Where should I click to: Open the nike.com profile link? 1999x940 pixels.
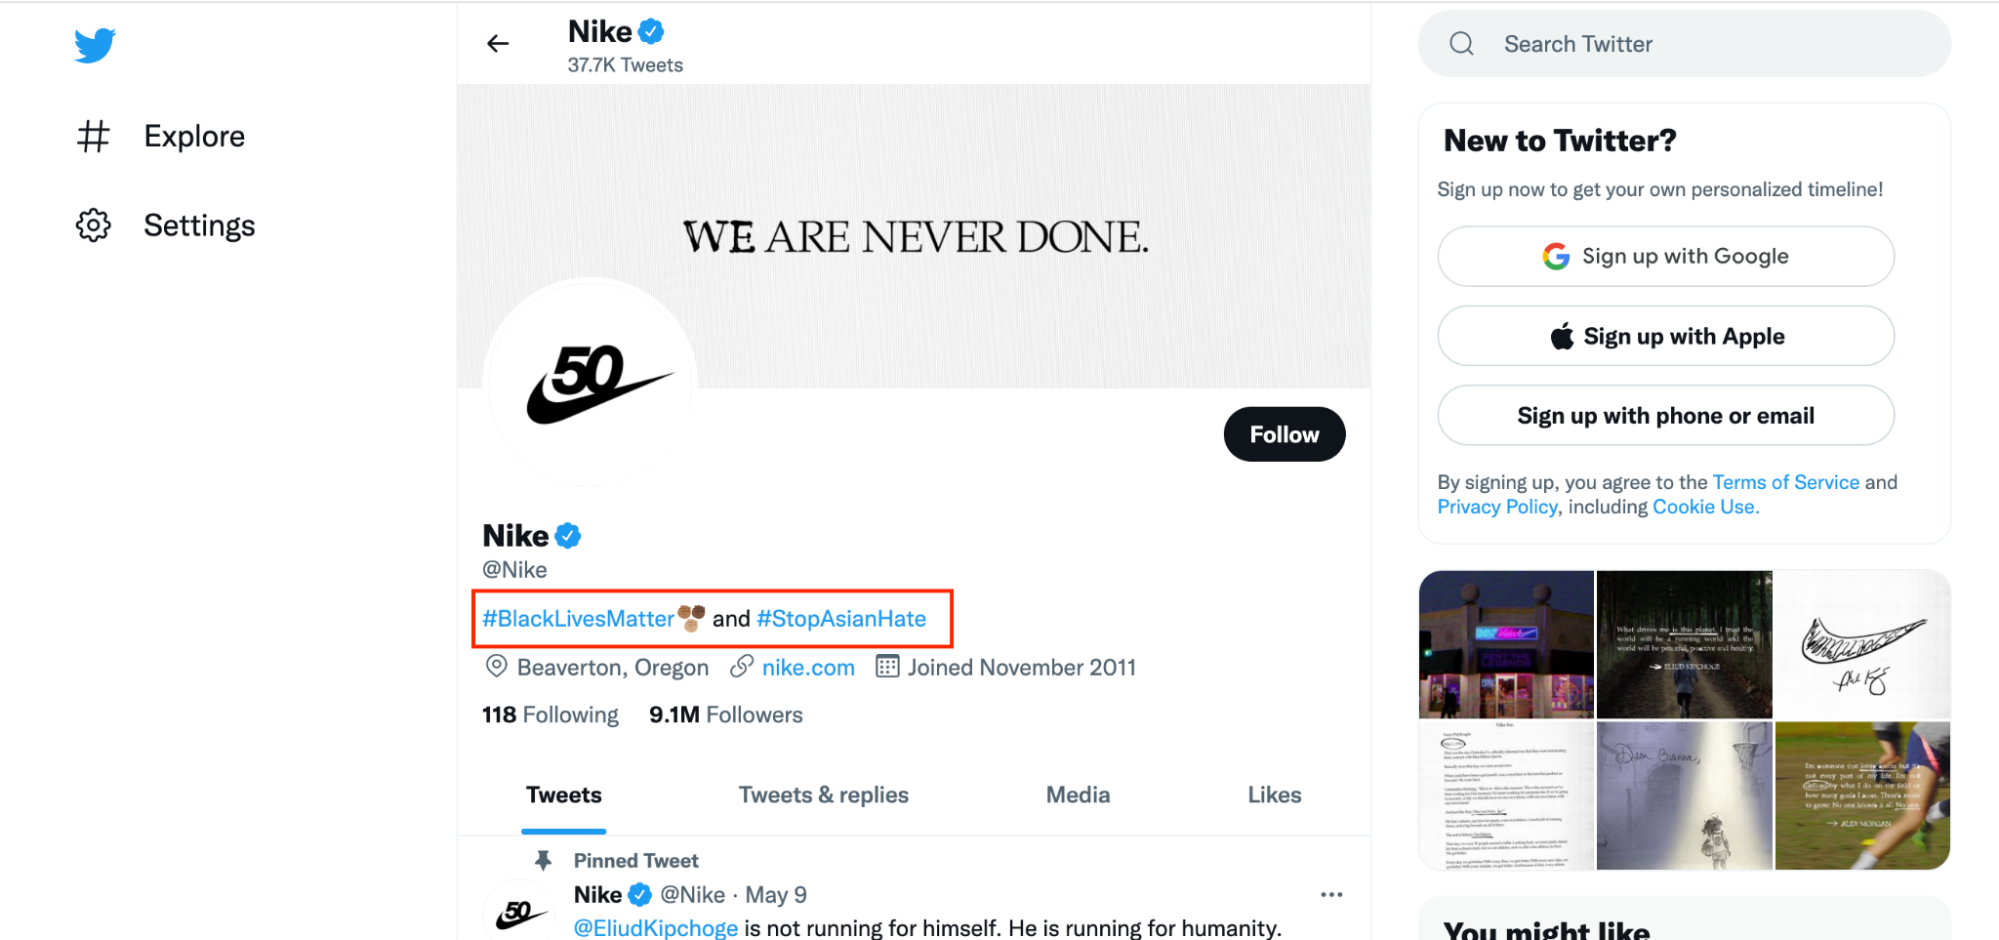808,668
